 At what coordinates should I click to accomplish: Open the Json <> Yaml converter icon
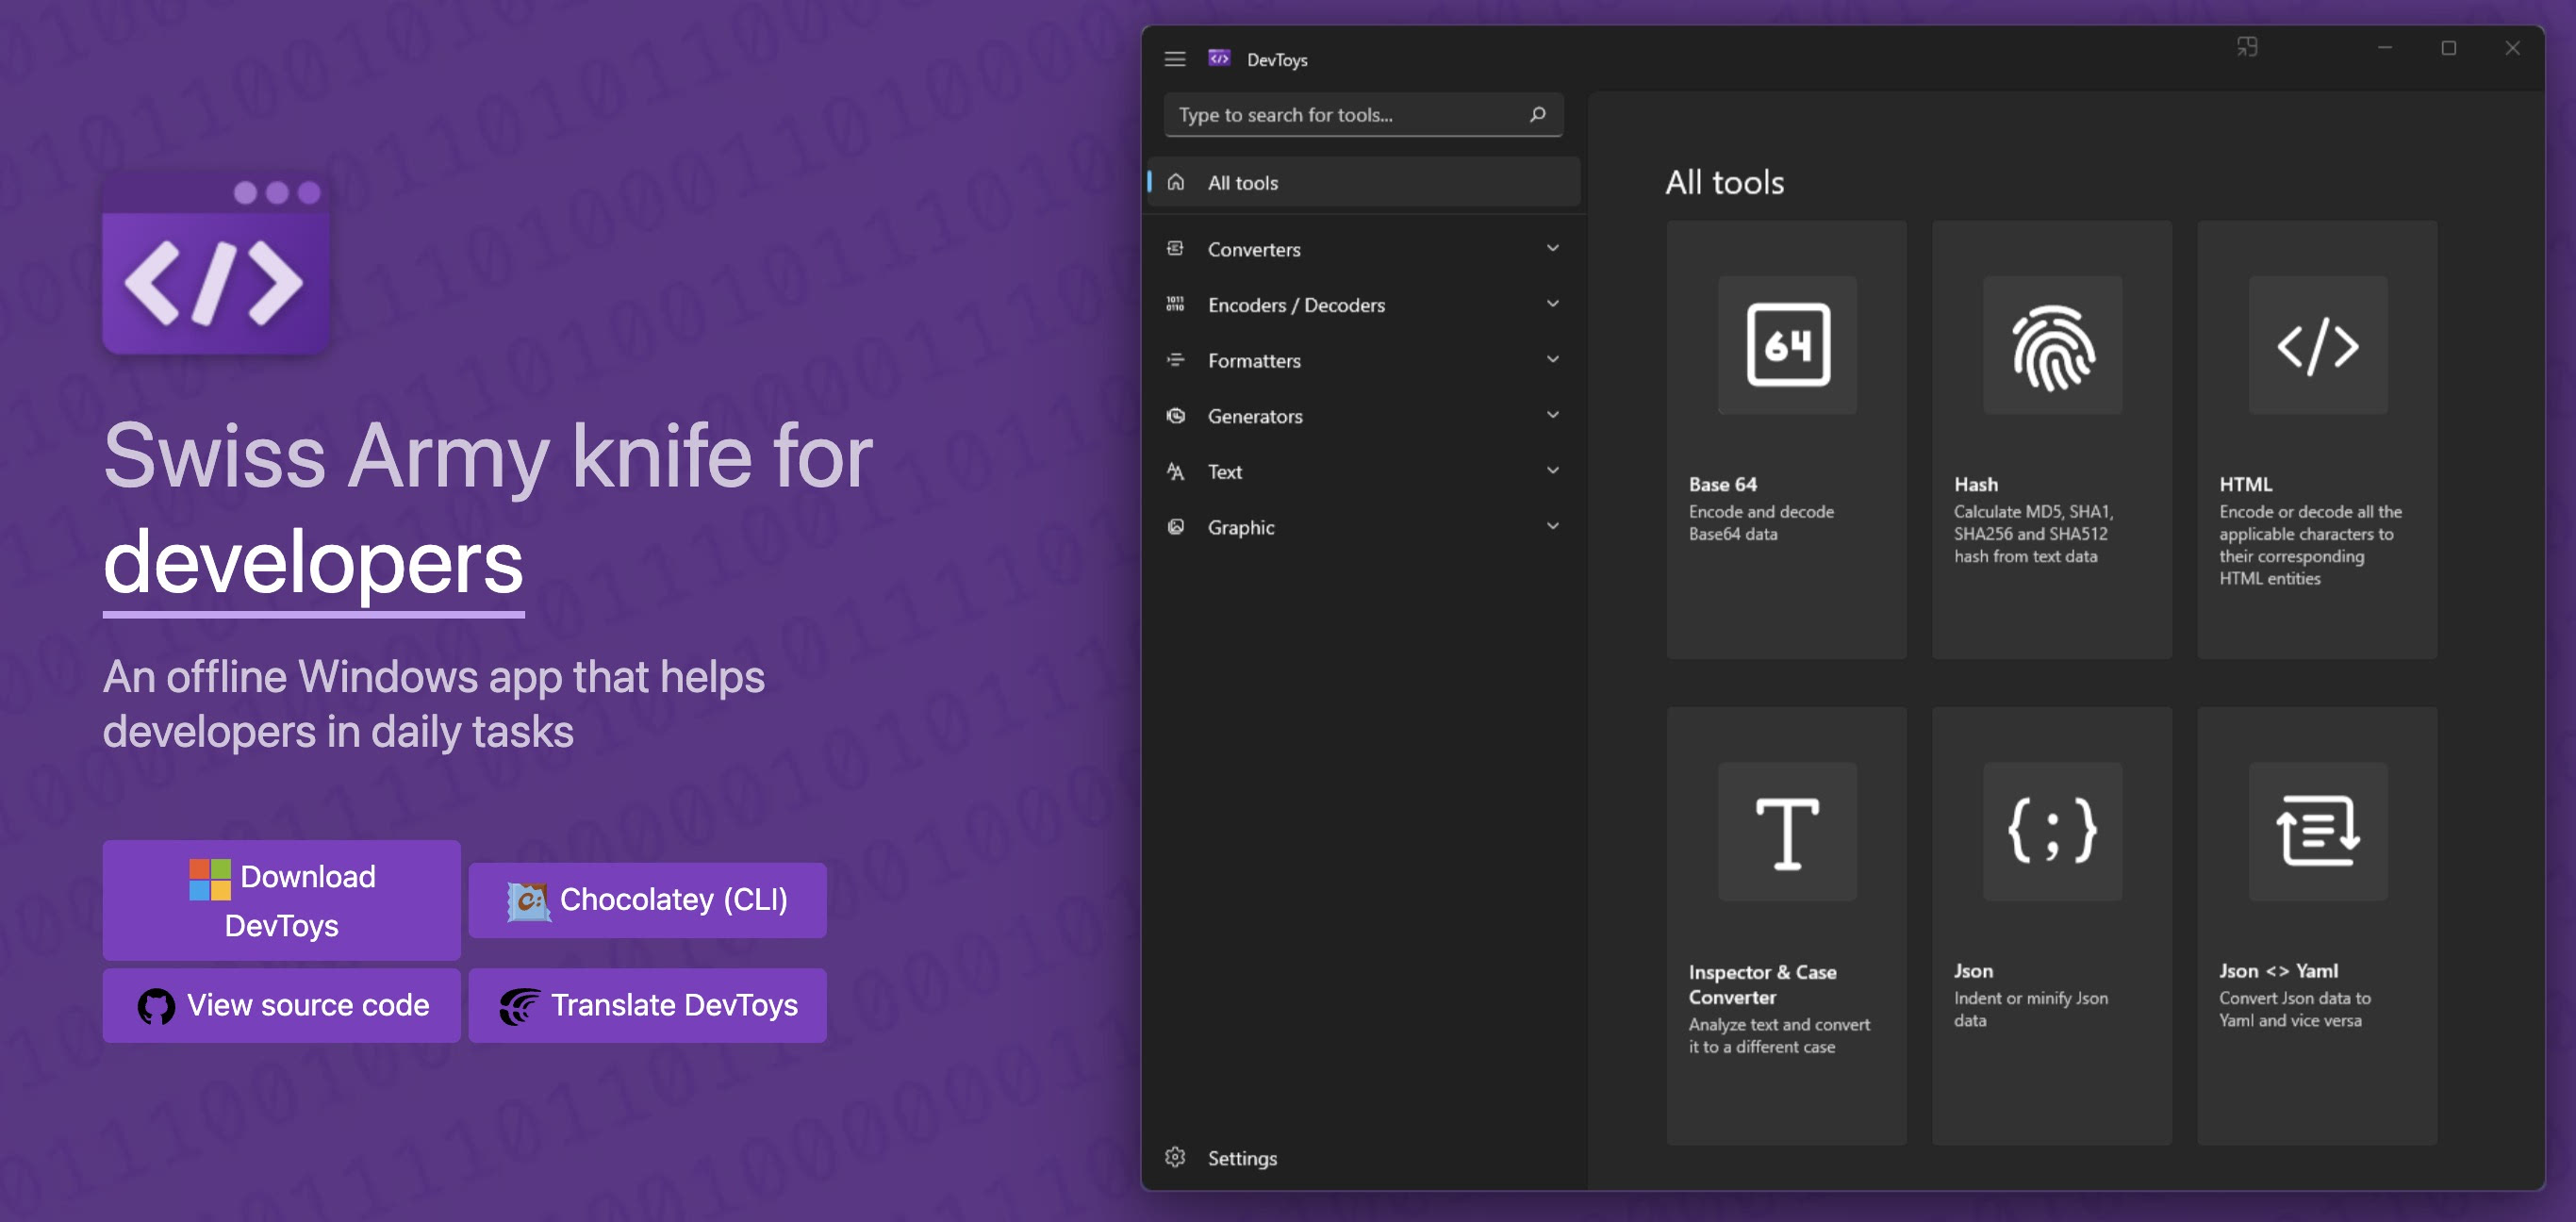[2318, 832]
